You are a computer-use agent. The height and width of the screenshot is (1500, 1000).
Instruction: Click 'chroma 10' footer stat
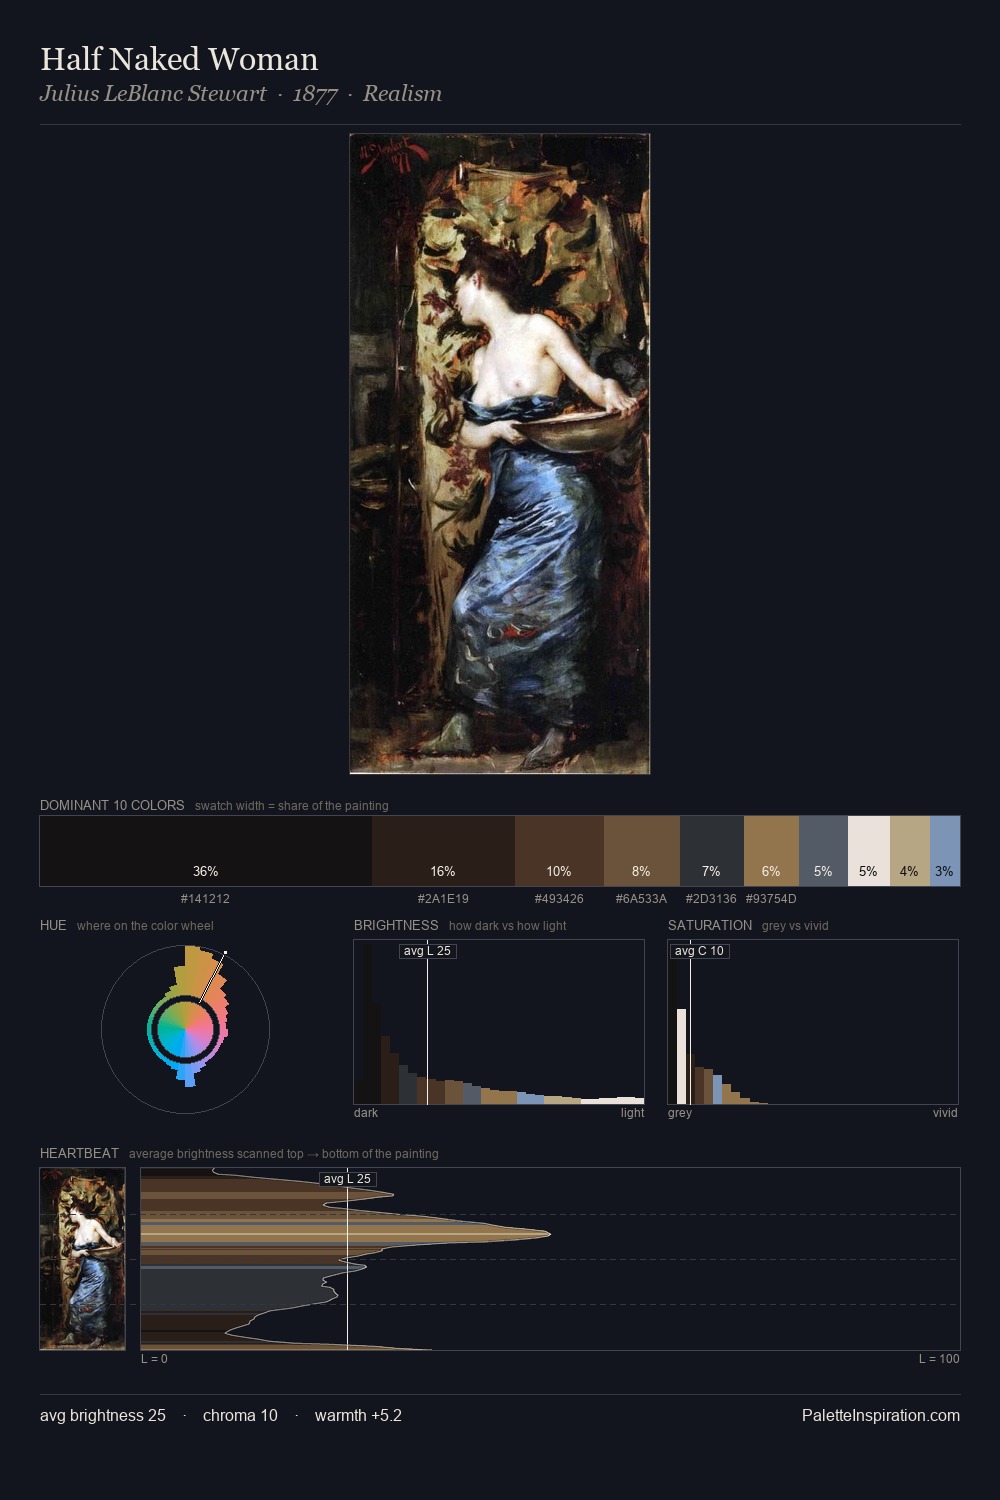click(240, 1415)
